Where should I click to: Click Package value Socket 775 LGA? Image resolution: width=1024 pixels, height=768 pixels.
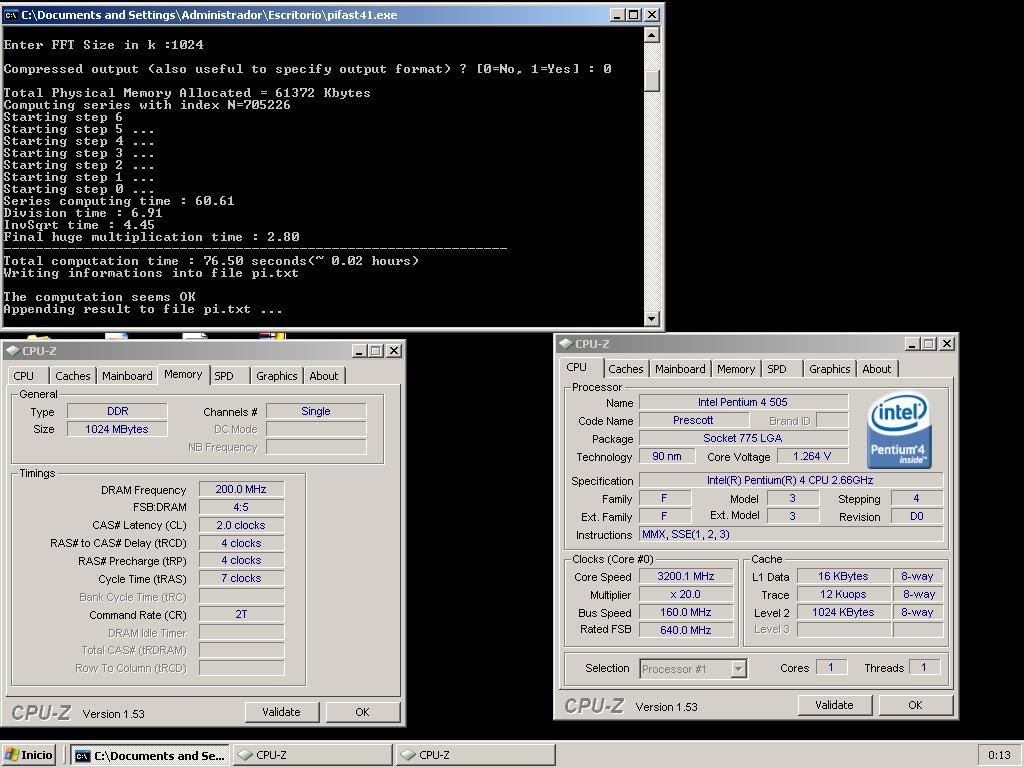(743, 438)
